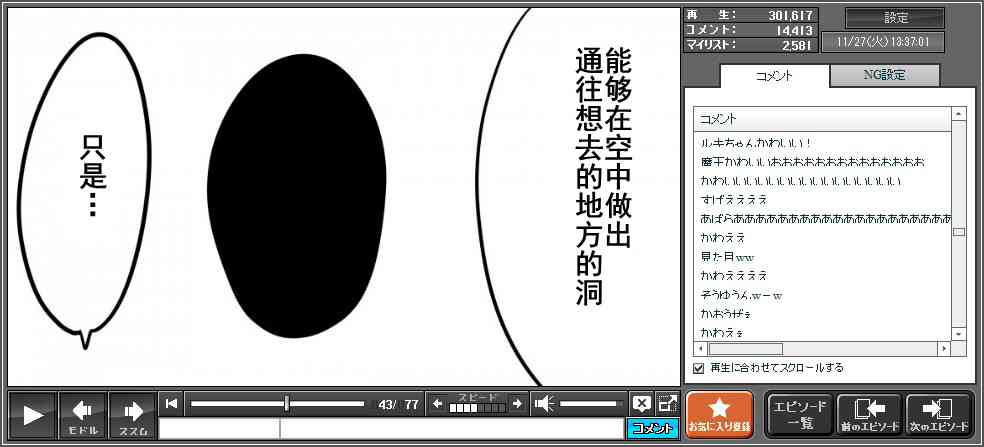Go to the next episode (次のエピソード)
The height and width of the screenshot is (447, 984).
click(x=938, y=415)
